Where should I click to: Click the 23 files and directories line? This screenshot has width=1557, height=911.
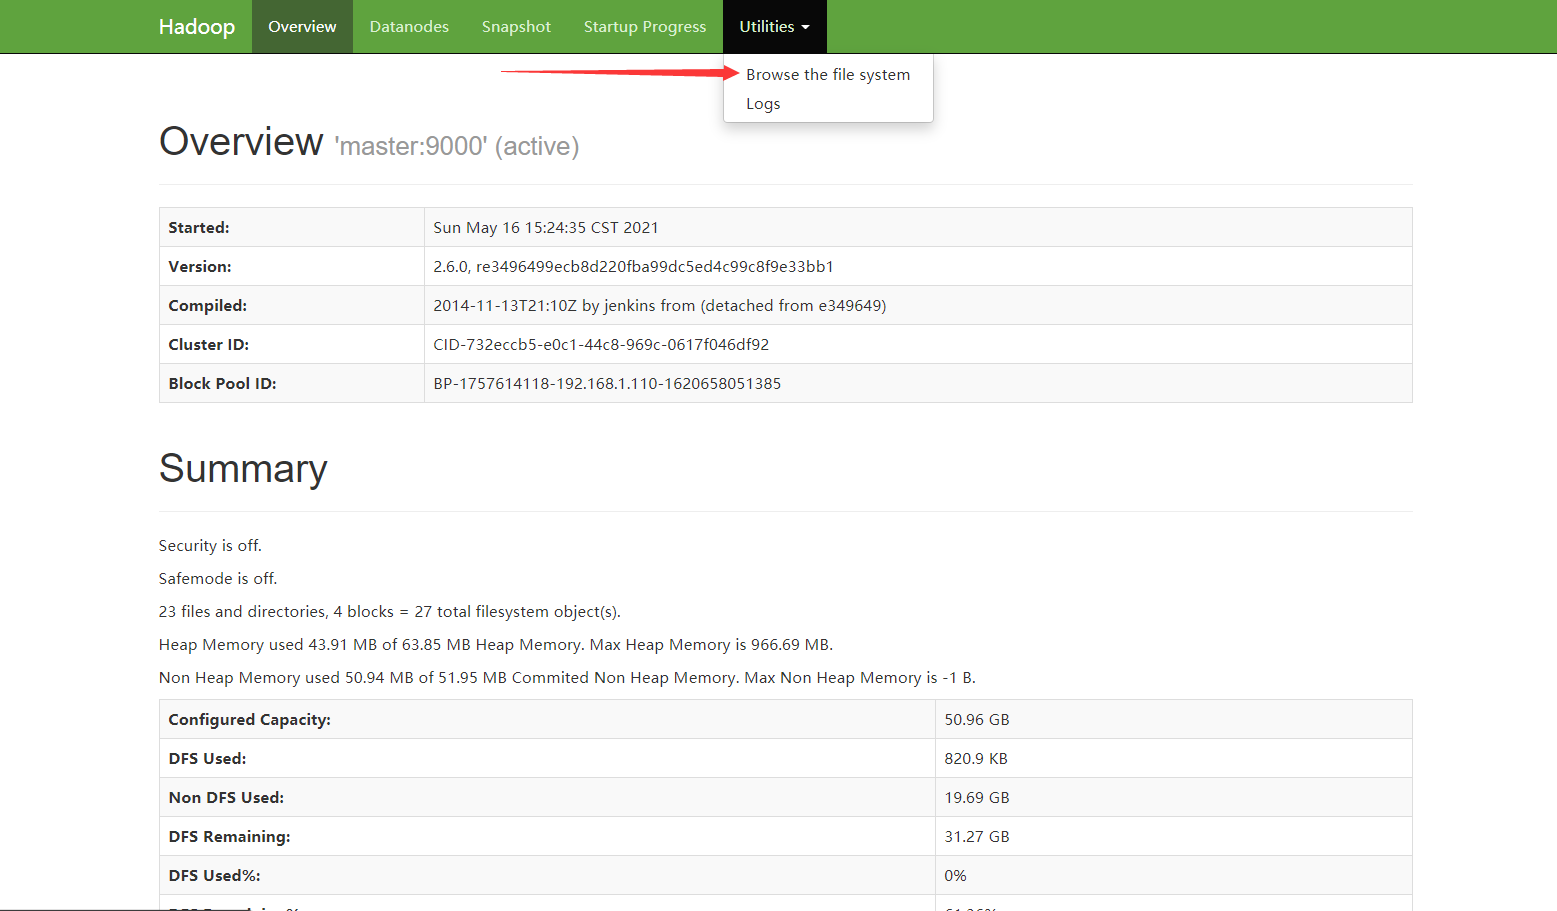(x=390, y=612)
